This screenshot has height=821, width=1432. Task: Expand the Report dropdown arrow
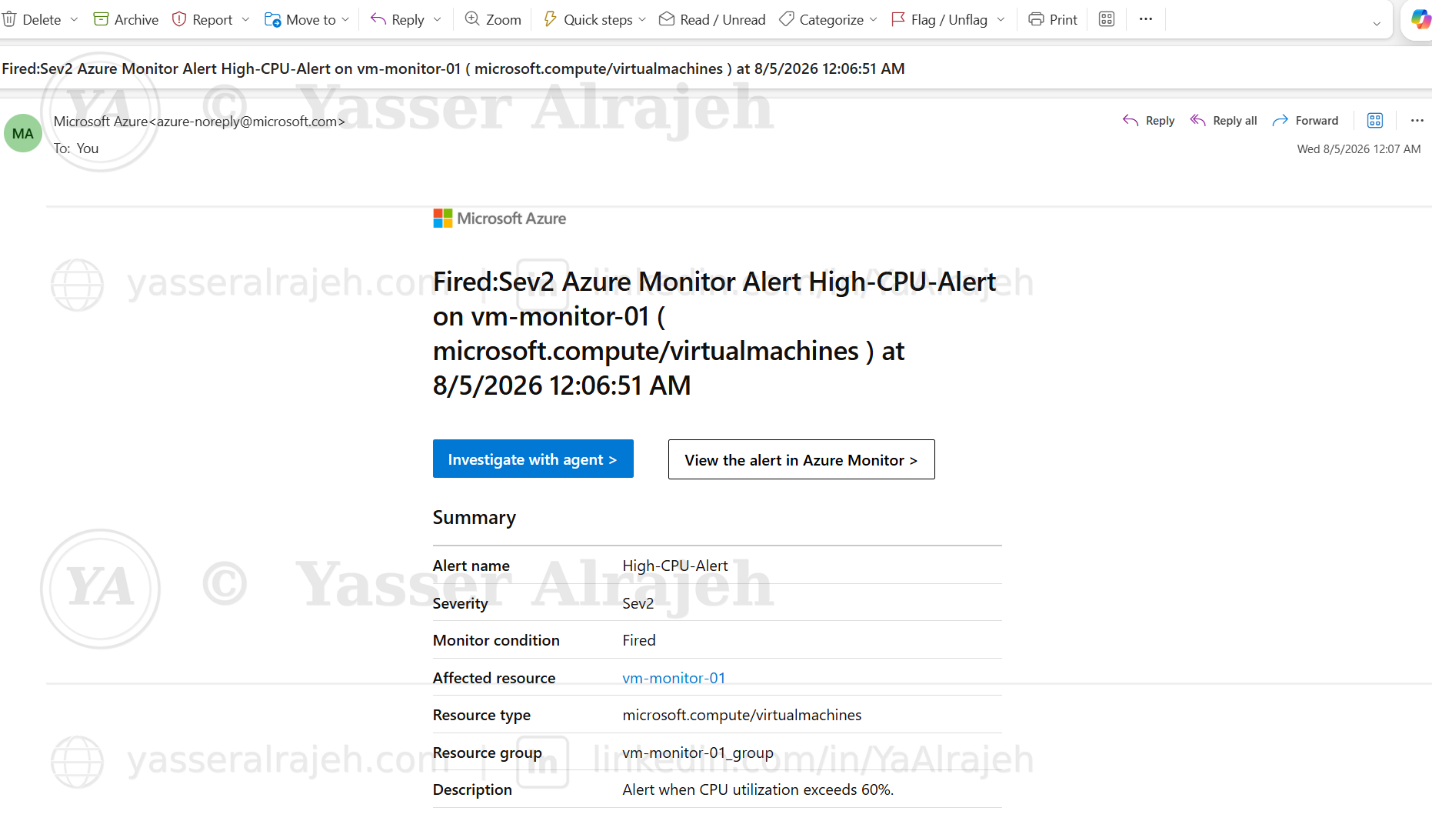click(246, 20)
